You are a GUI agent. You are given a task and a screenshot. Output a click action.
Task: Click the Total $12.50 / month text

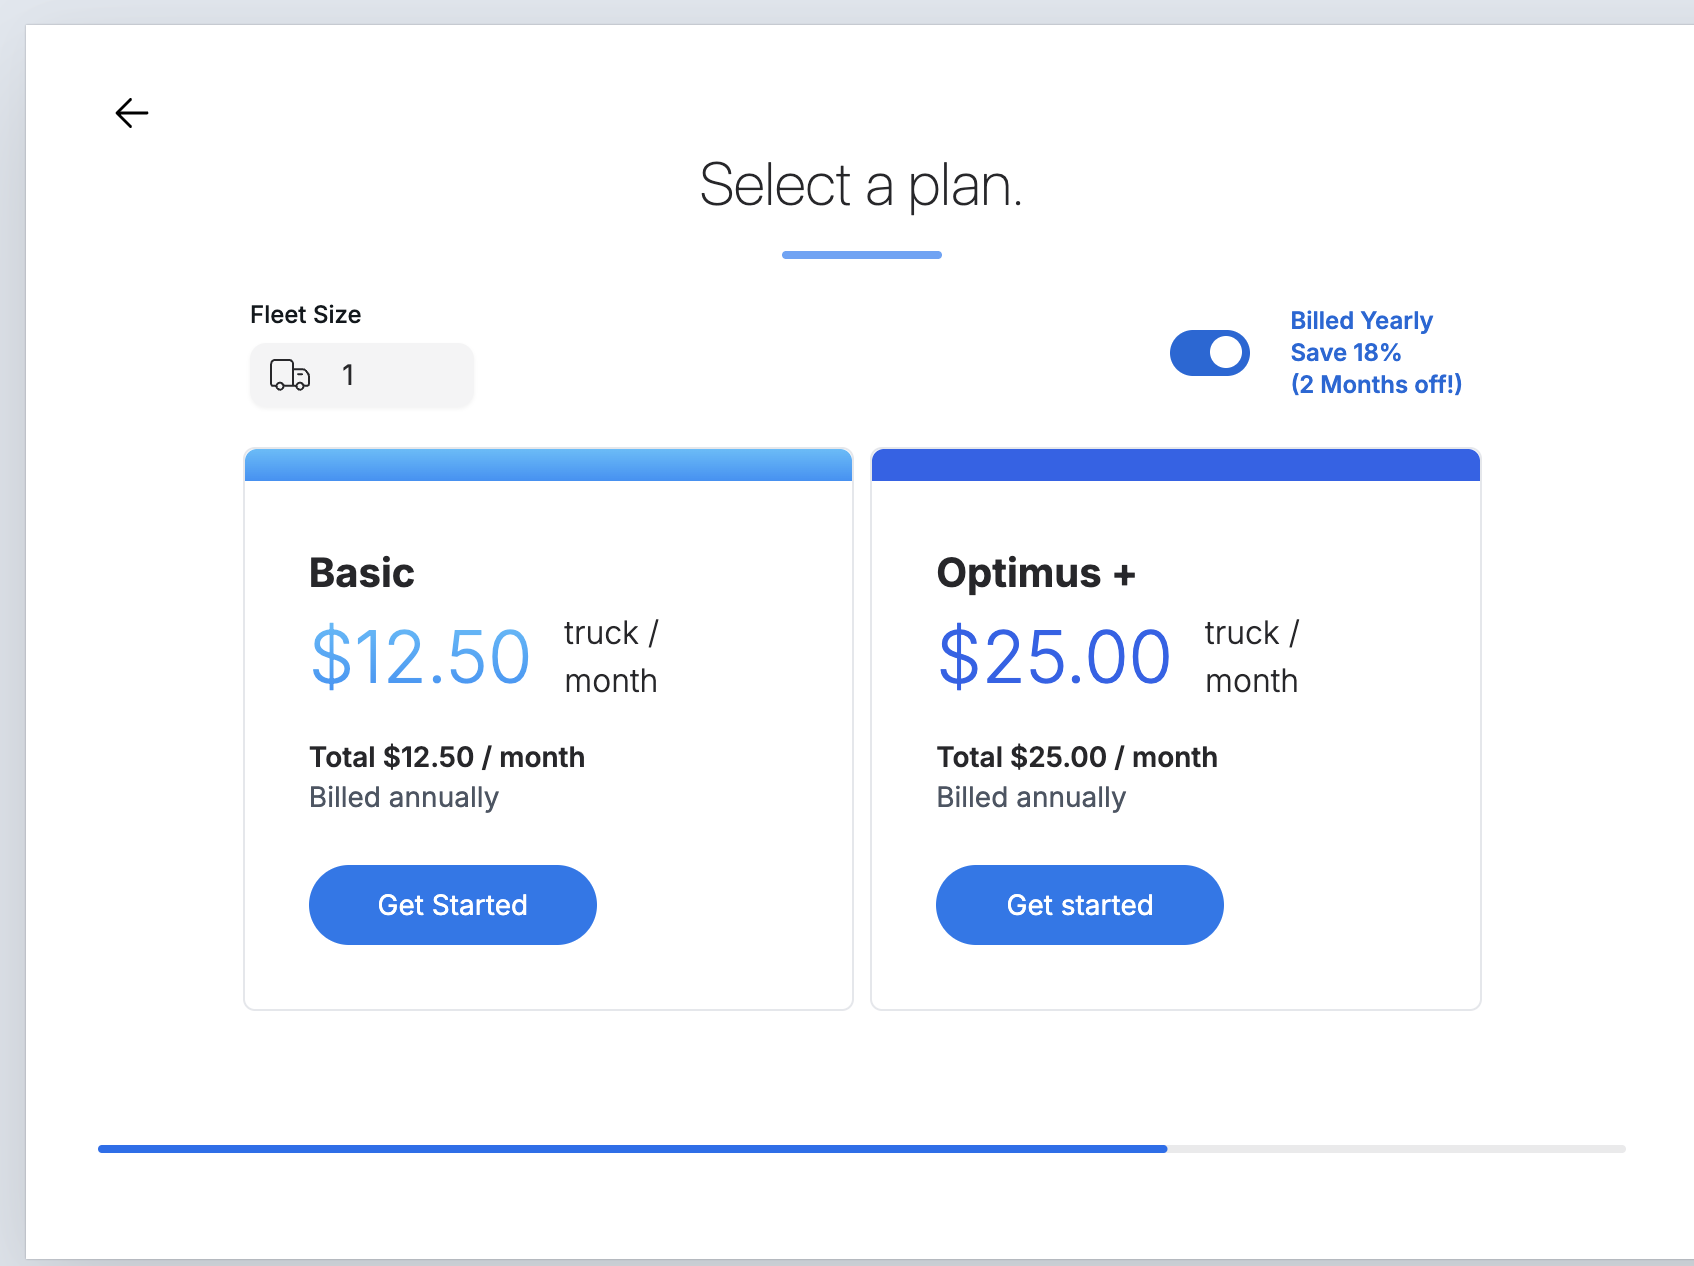click(x=447, y=757)
